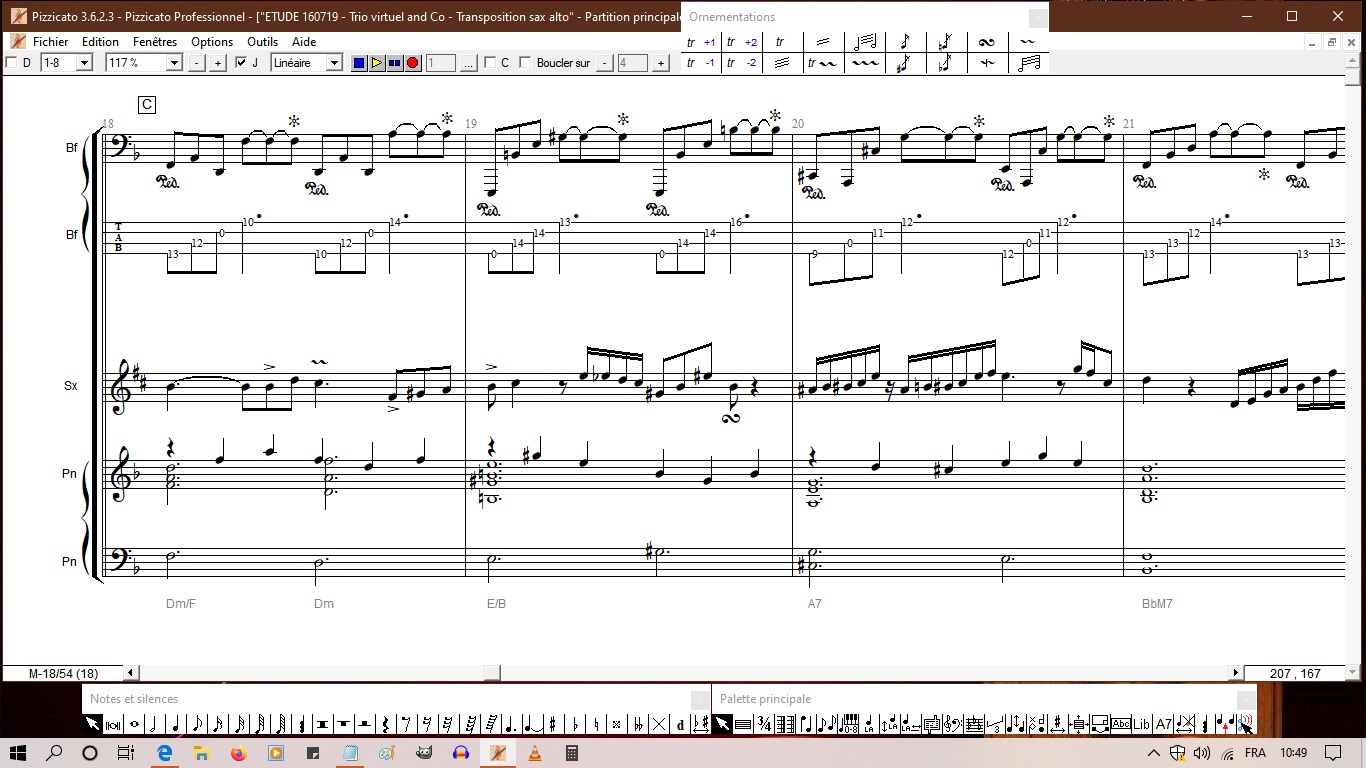This screenshot has width=1366, height=768.
Task: Click the Boucler sur loop count field
Action: click(x=633, y=63)
